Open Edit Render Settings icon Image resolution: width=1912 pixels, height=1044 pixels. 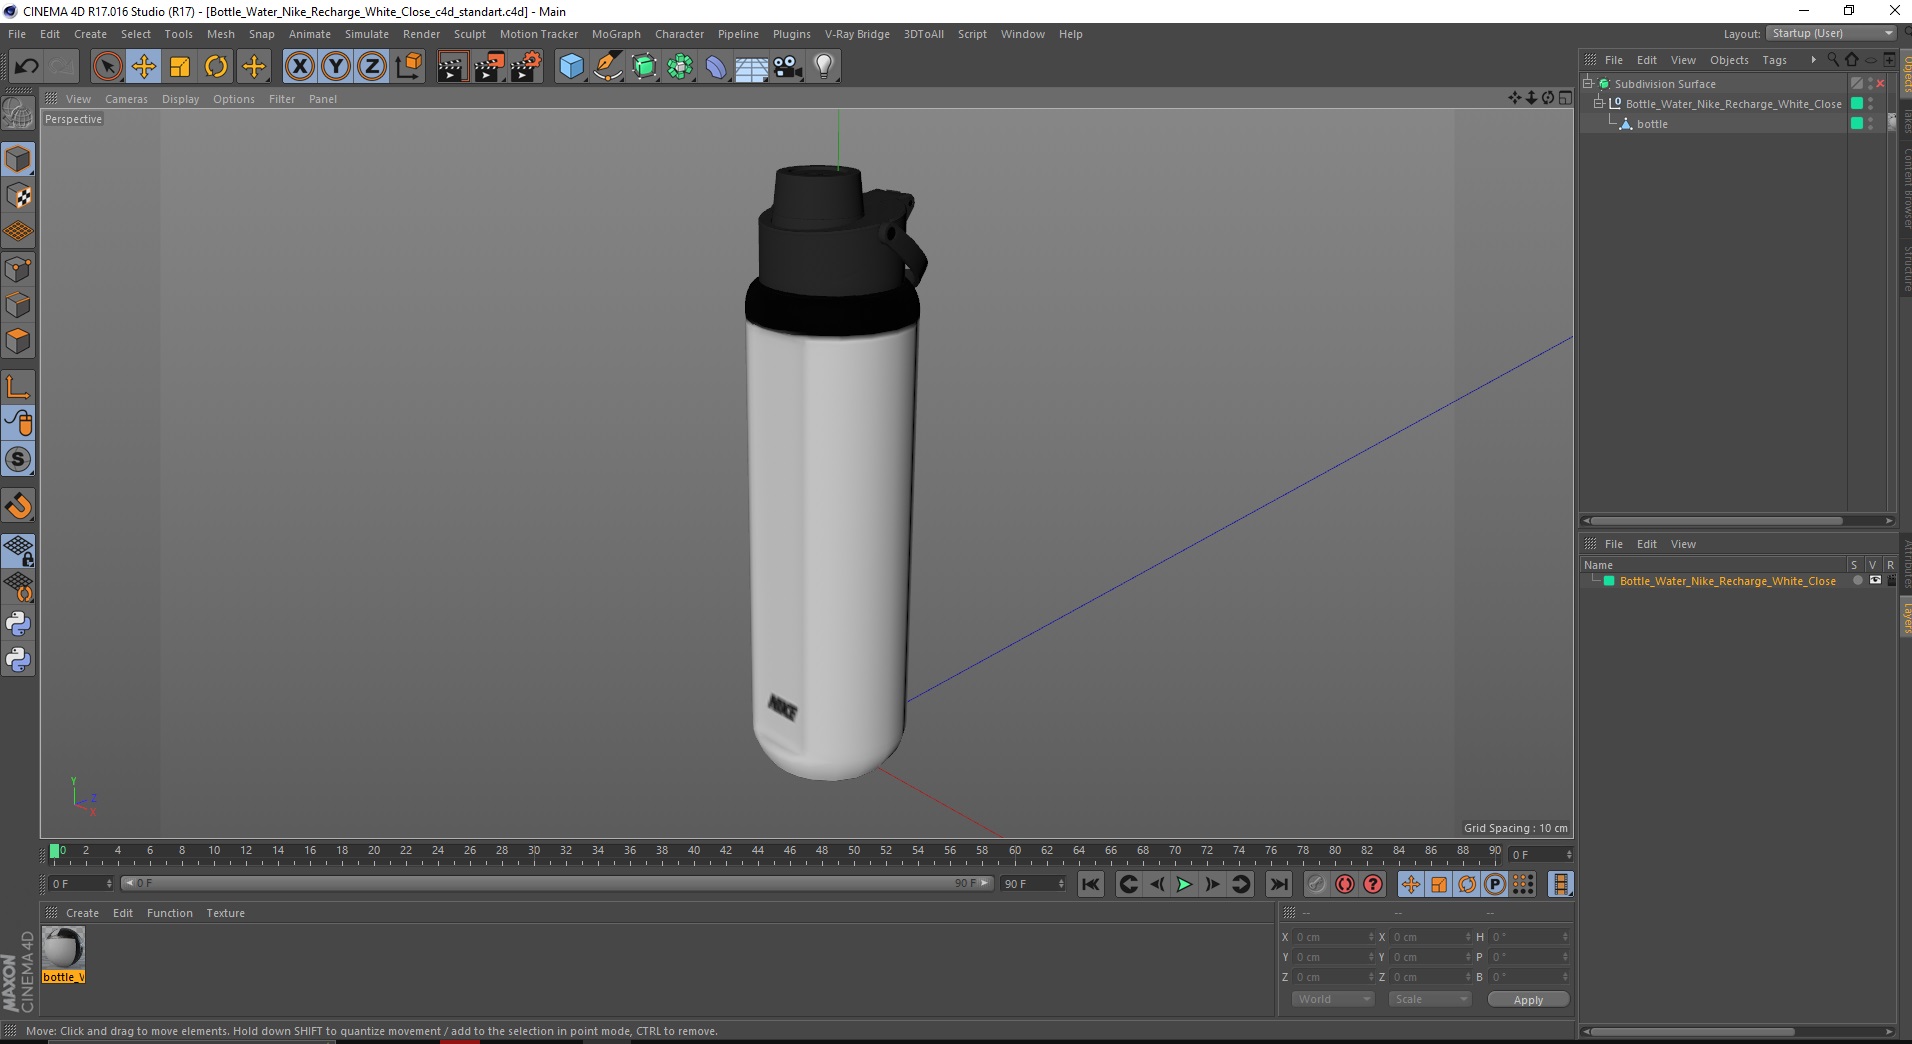coord(526,67)
